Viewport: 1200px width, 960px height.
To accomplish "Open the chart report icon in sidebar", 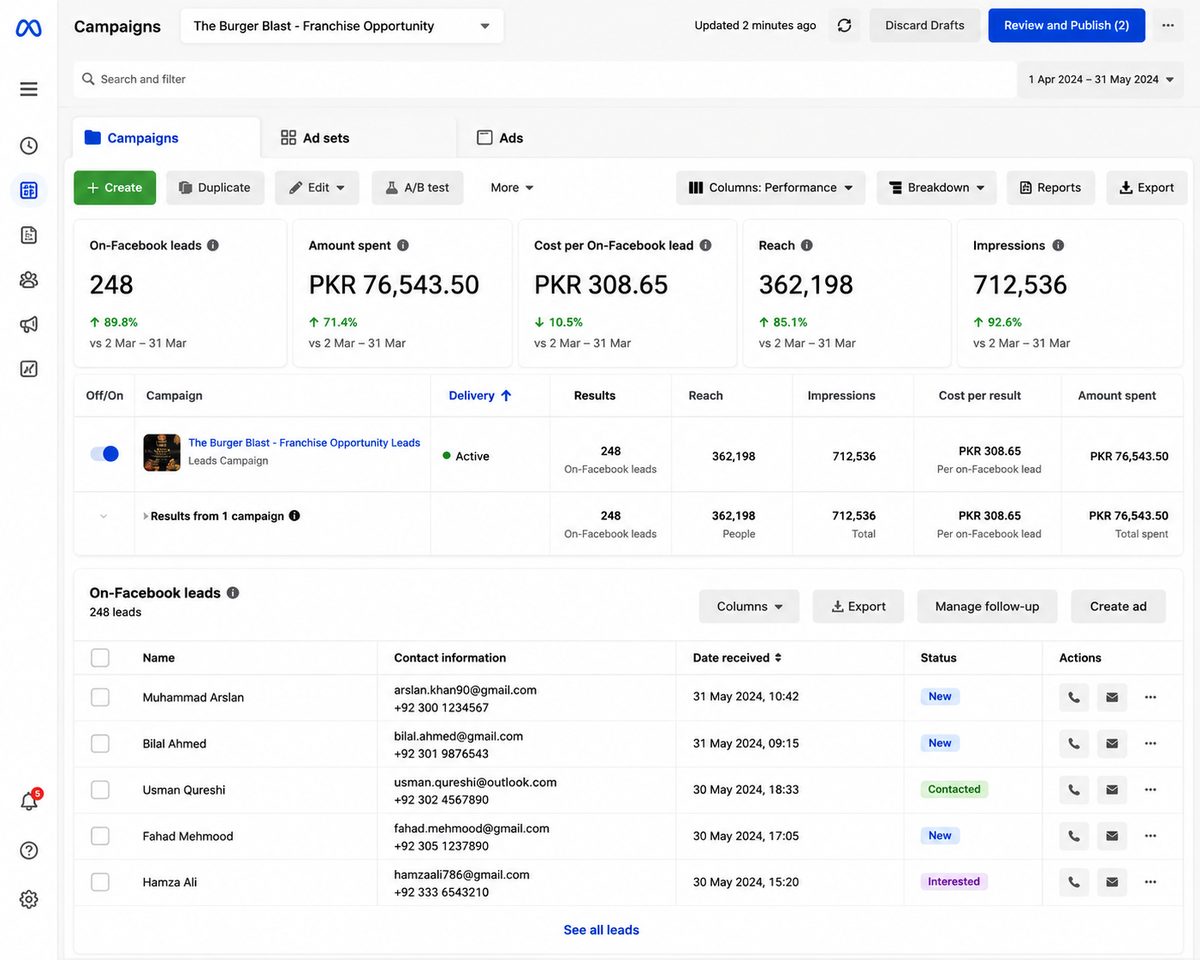I will tap(29, 369).
